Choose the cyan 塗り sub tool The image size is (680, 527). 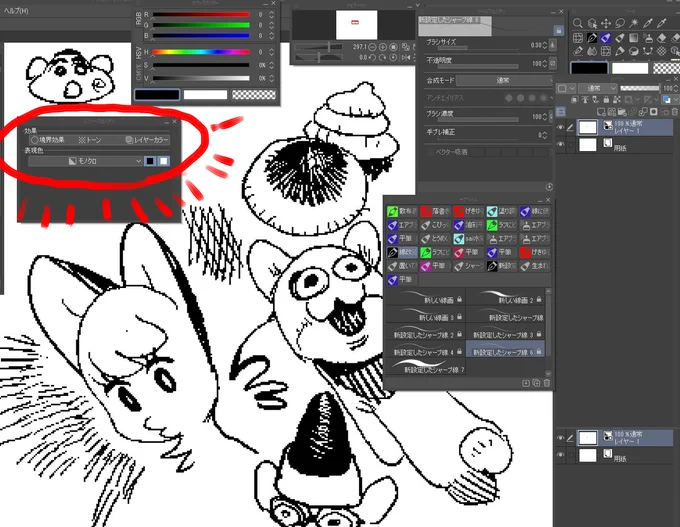tap(502, 211)
